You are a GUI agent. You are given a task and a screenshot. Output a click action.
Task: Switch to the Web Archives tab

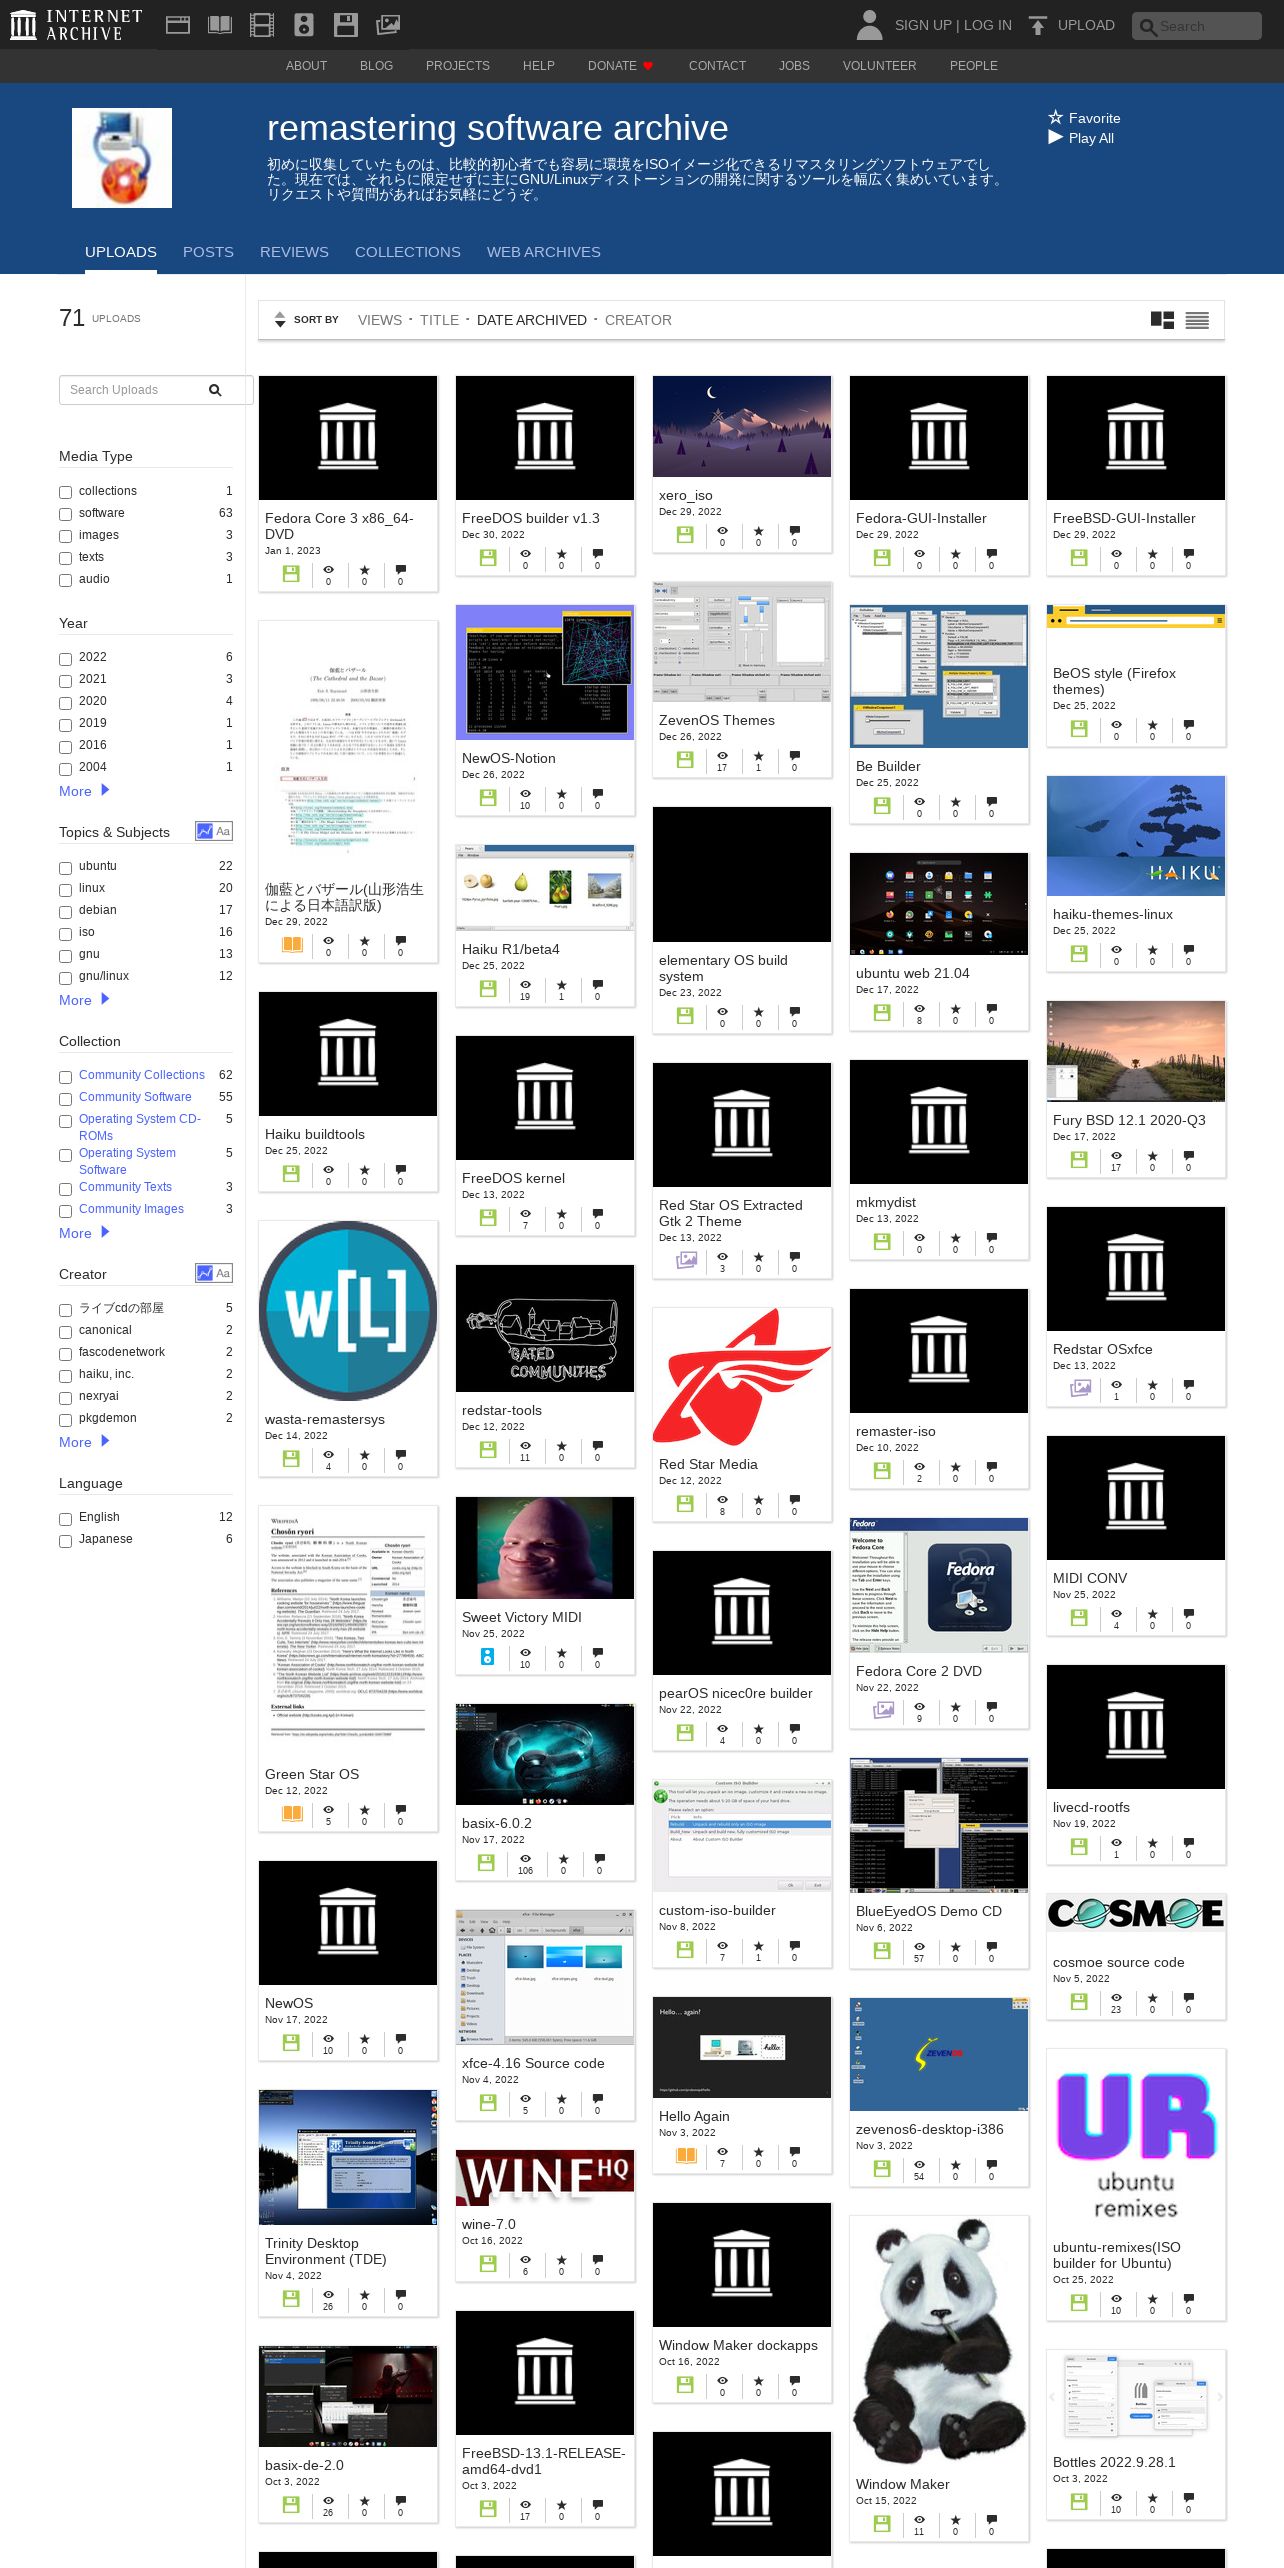tap(544, 252)
